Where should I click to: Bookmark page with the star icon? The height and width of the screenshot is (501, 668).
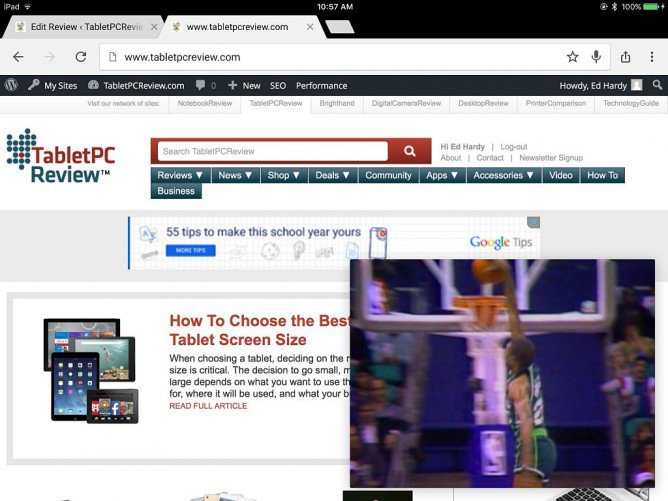click(573, 57)
